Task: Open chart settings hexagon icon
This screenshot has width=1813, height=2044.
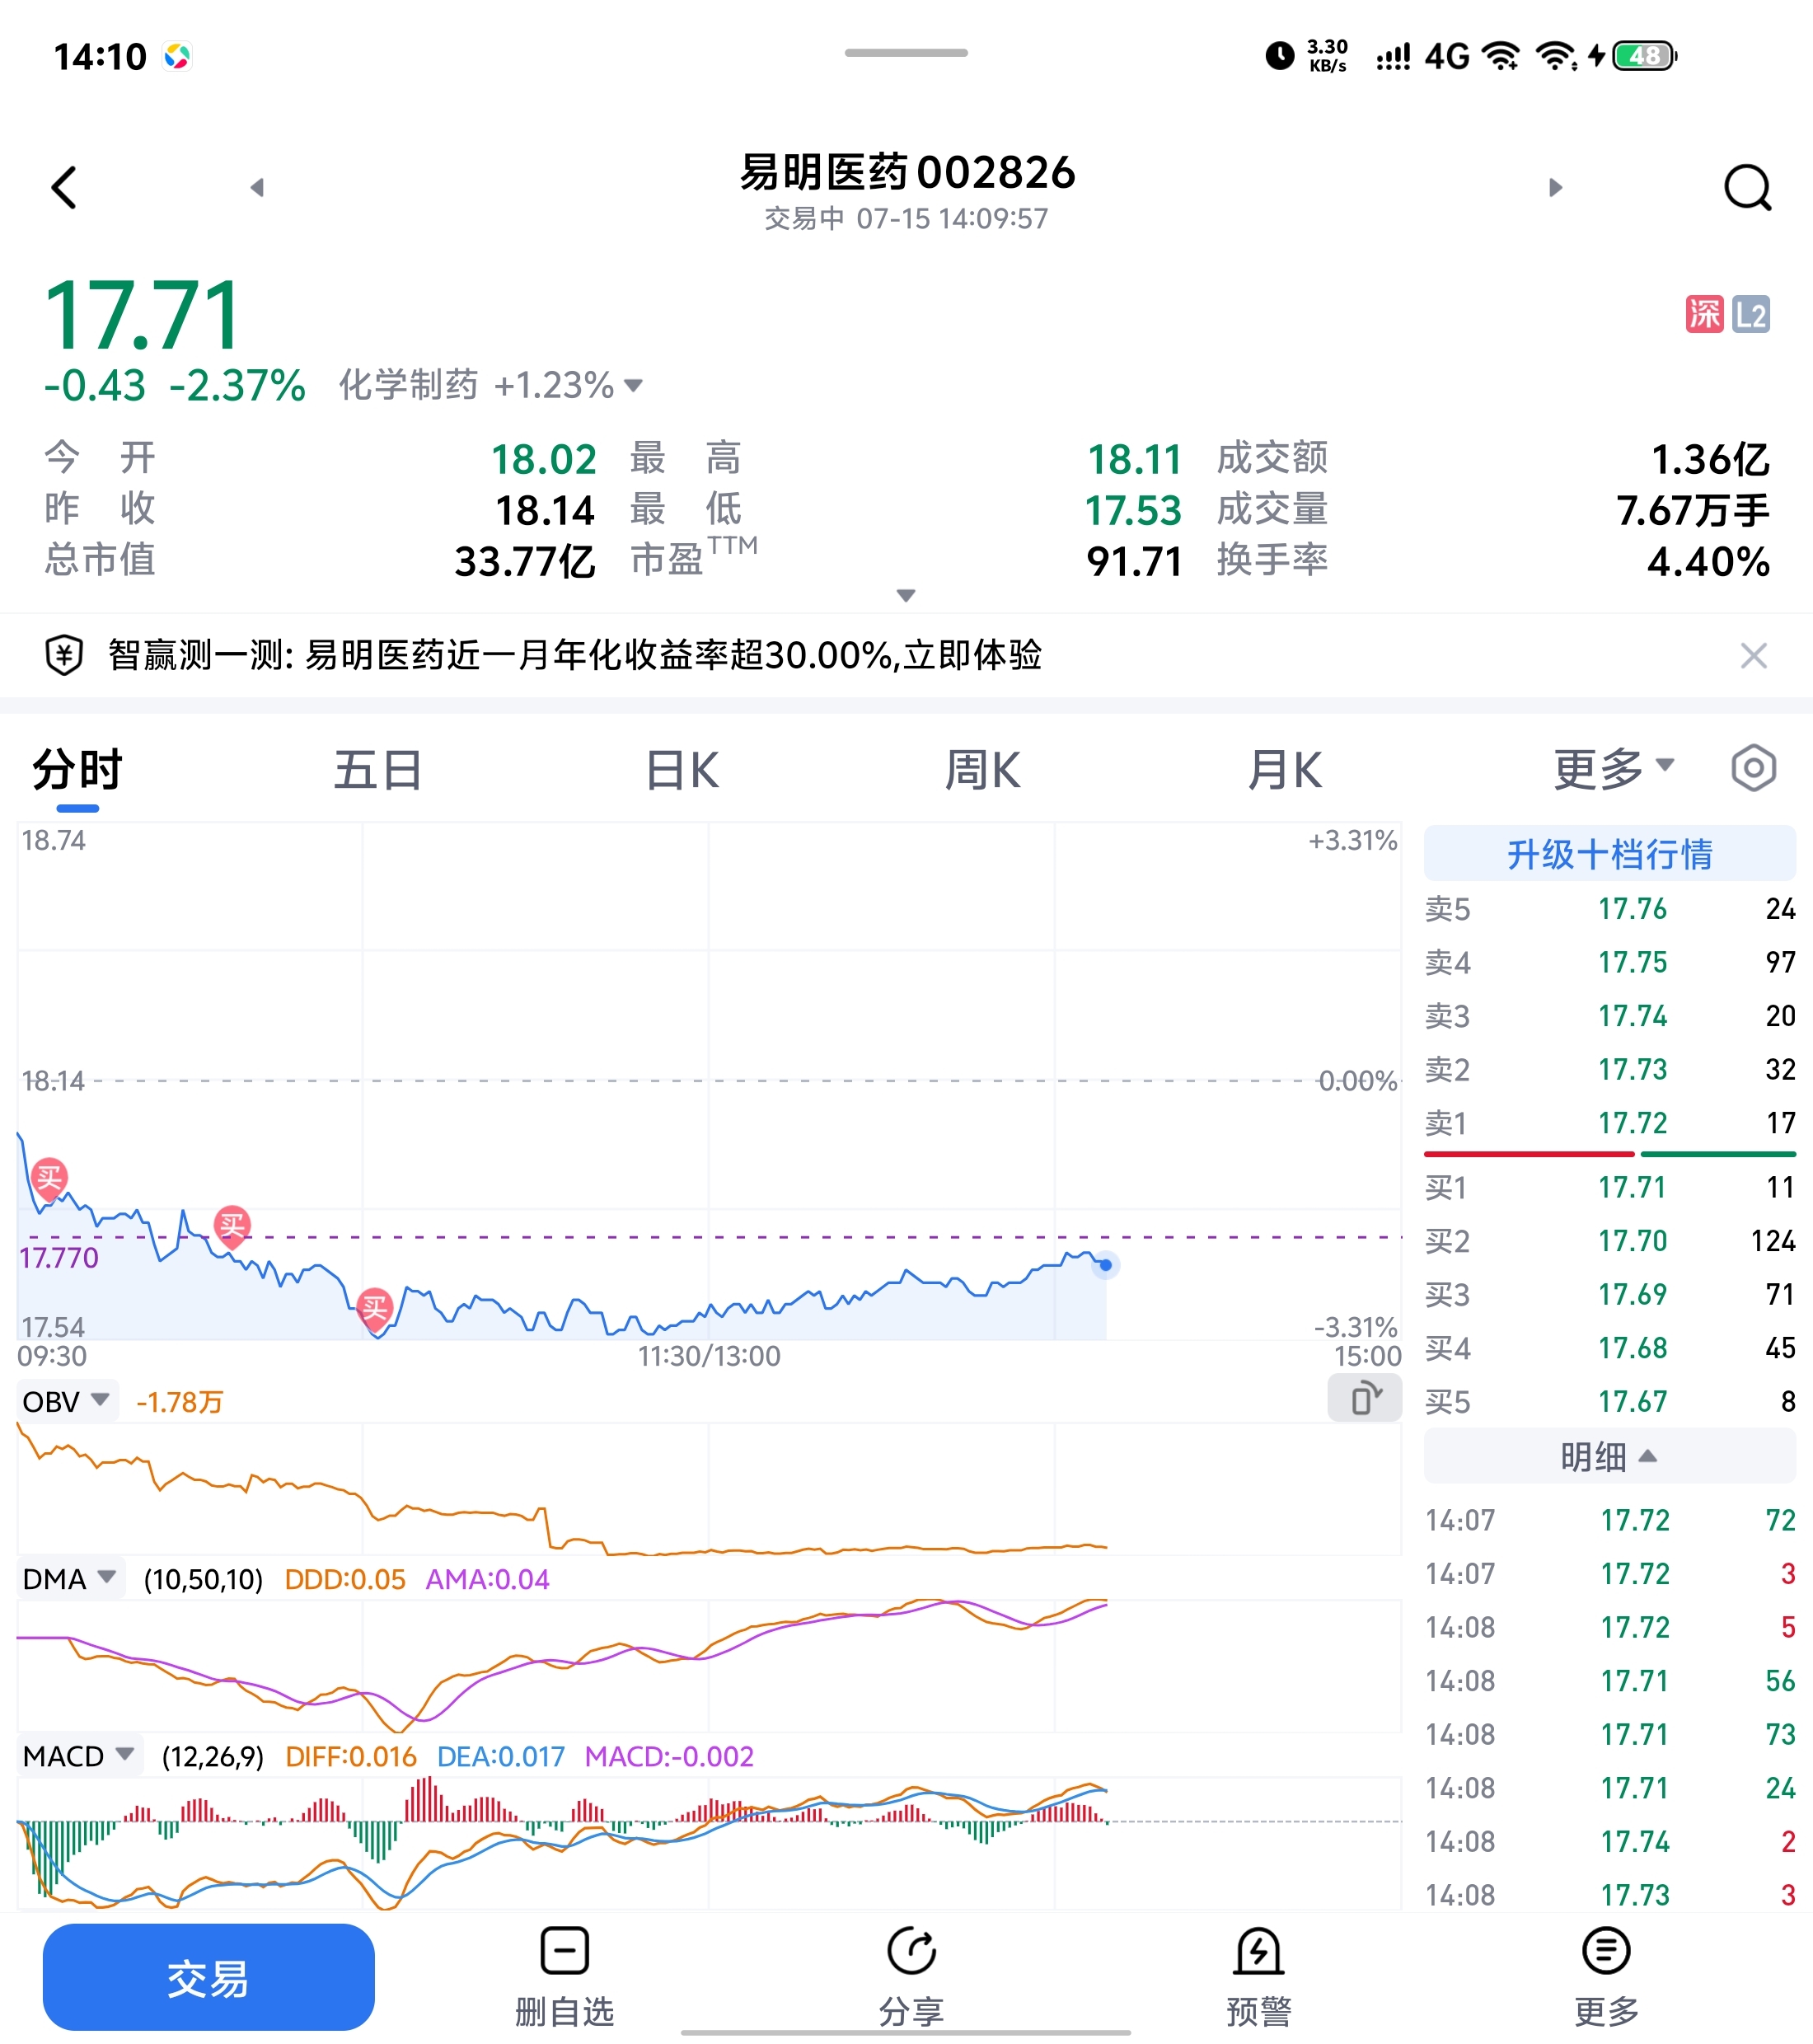Action: 1753,768
